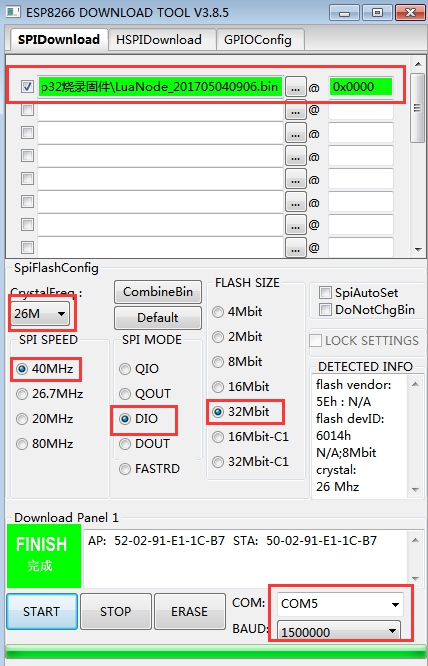Screen dimensions: 428x666
Task: Open the BAUD 1500000 dropdown
Action: 339,630
